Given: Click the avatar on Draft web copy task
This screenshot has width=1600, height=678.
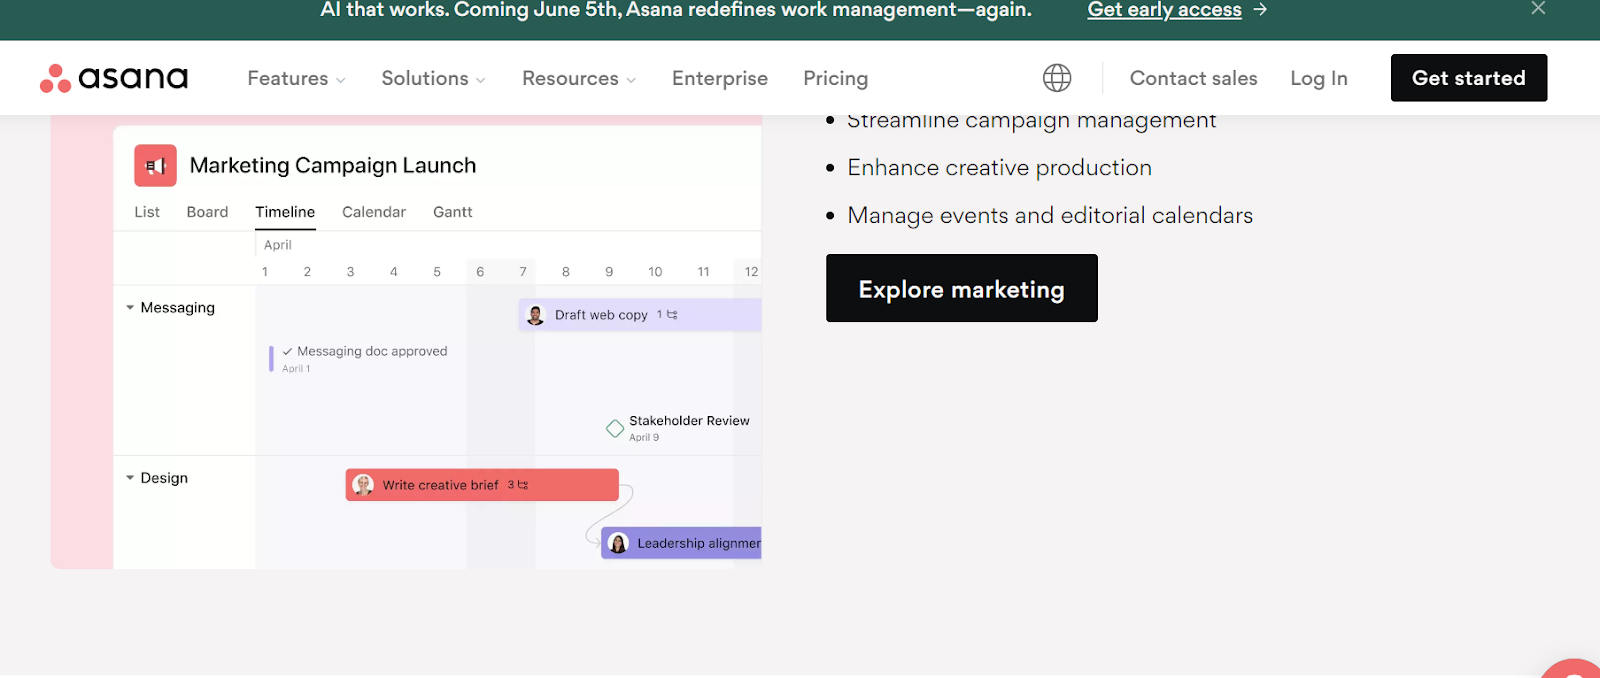Looking at the screenshot, I should [536, 315].
